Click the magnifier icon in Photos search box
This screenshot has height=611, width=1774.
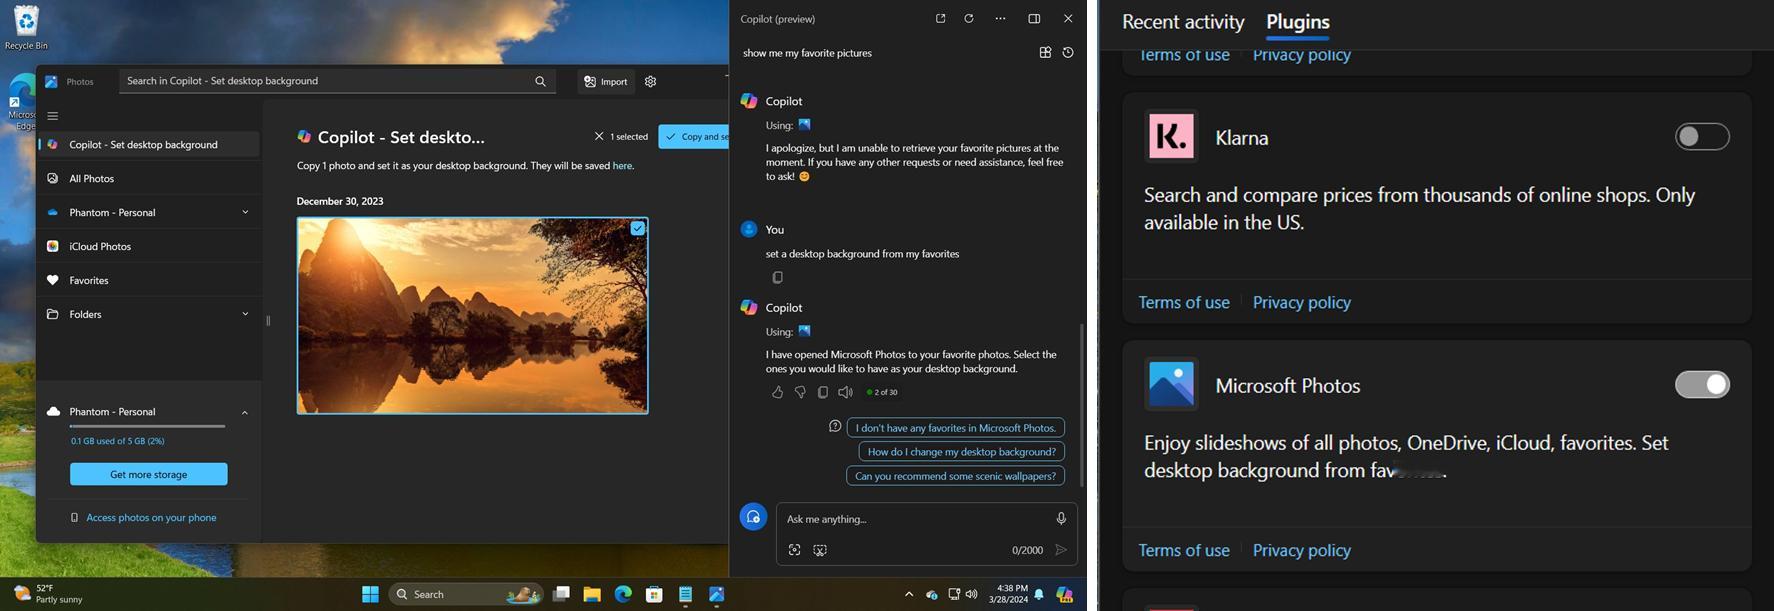[540, 82]
